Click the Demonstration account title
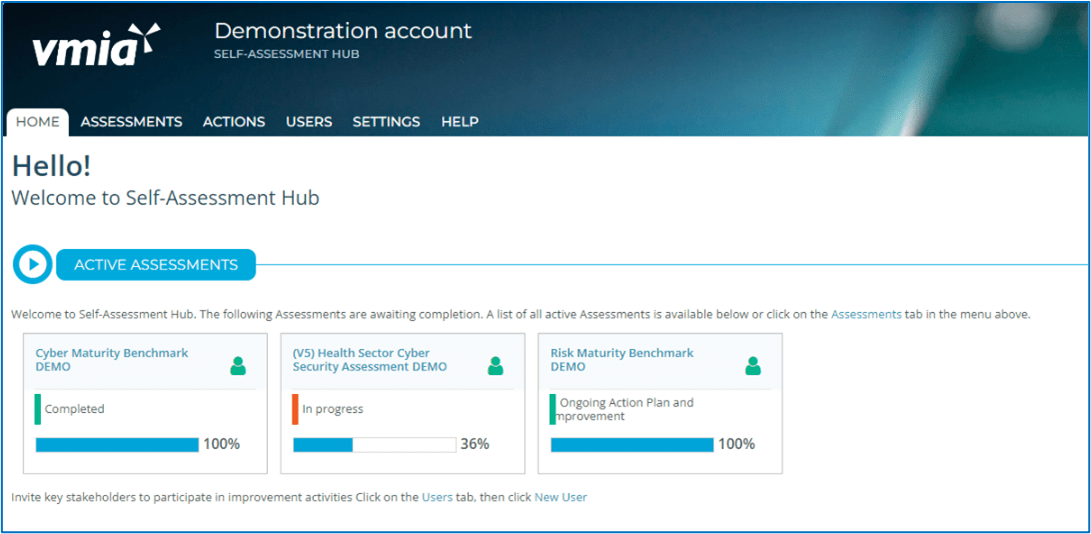 343,31
